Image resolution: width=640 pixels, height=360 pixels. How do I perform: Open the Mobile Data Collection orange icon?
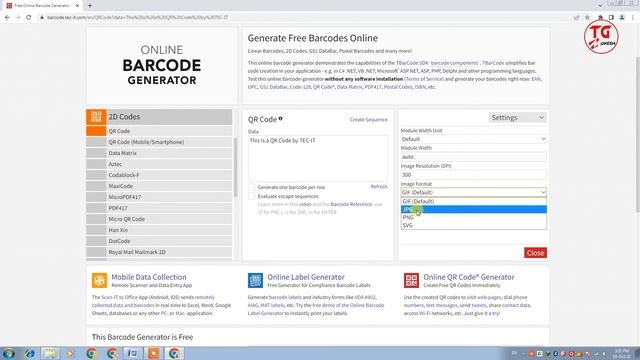pyautogui.click(x=99, y=280)
